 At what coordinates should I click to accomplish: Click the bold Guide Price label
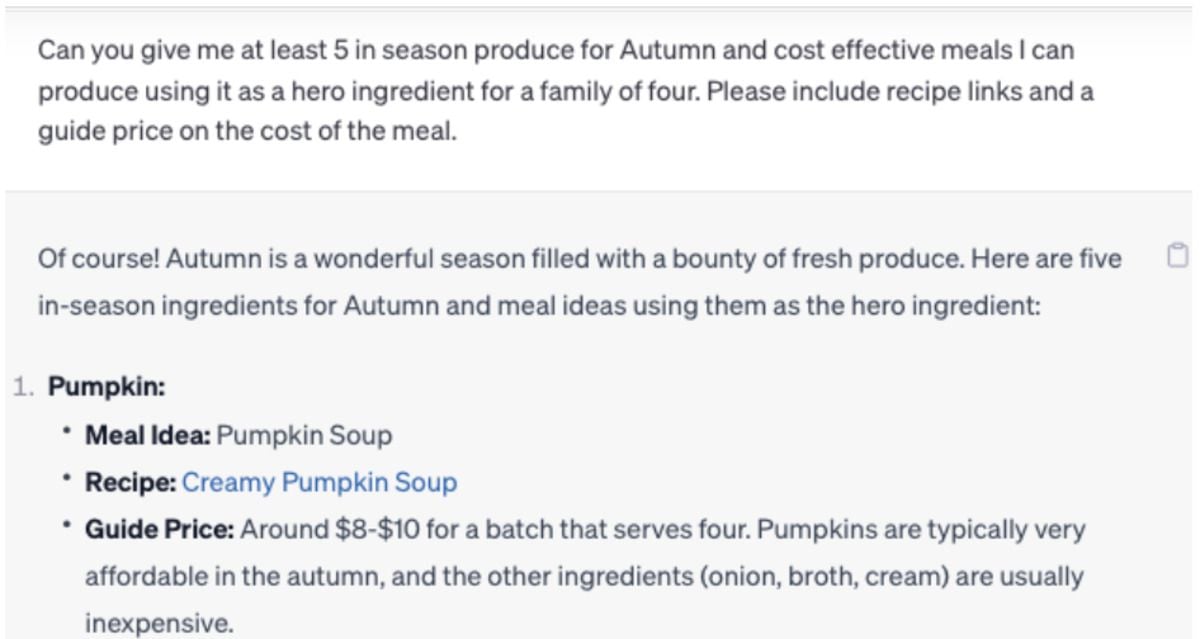pyautogui.click(x=159, y=530)
